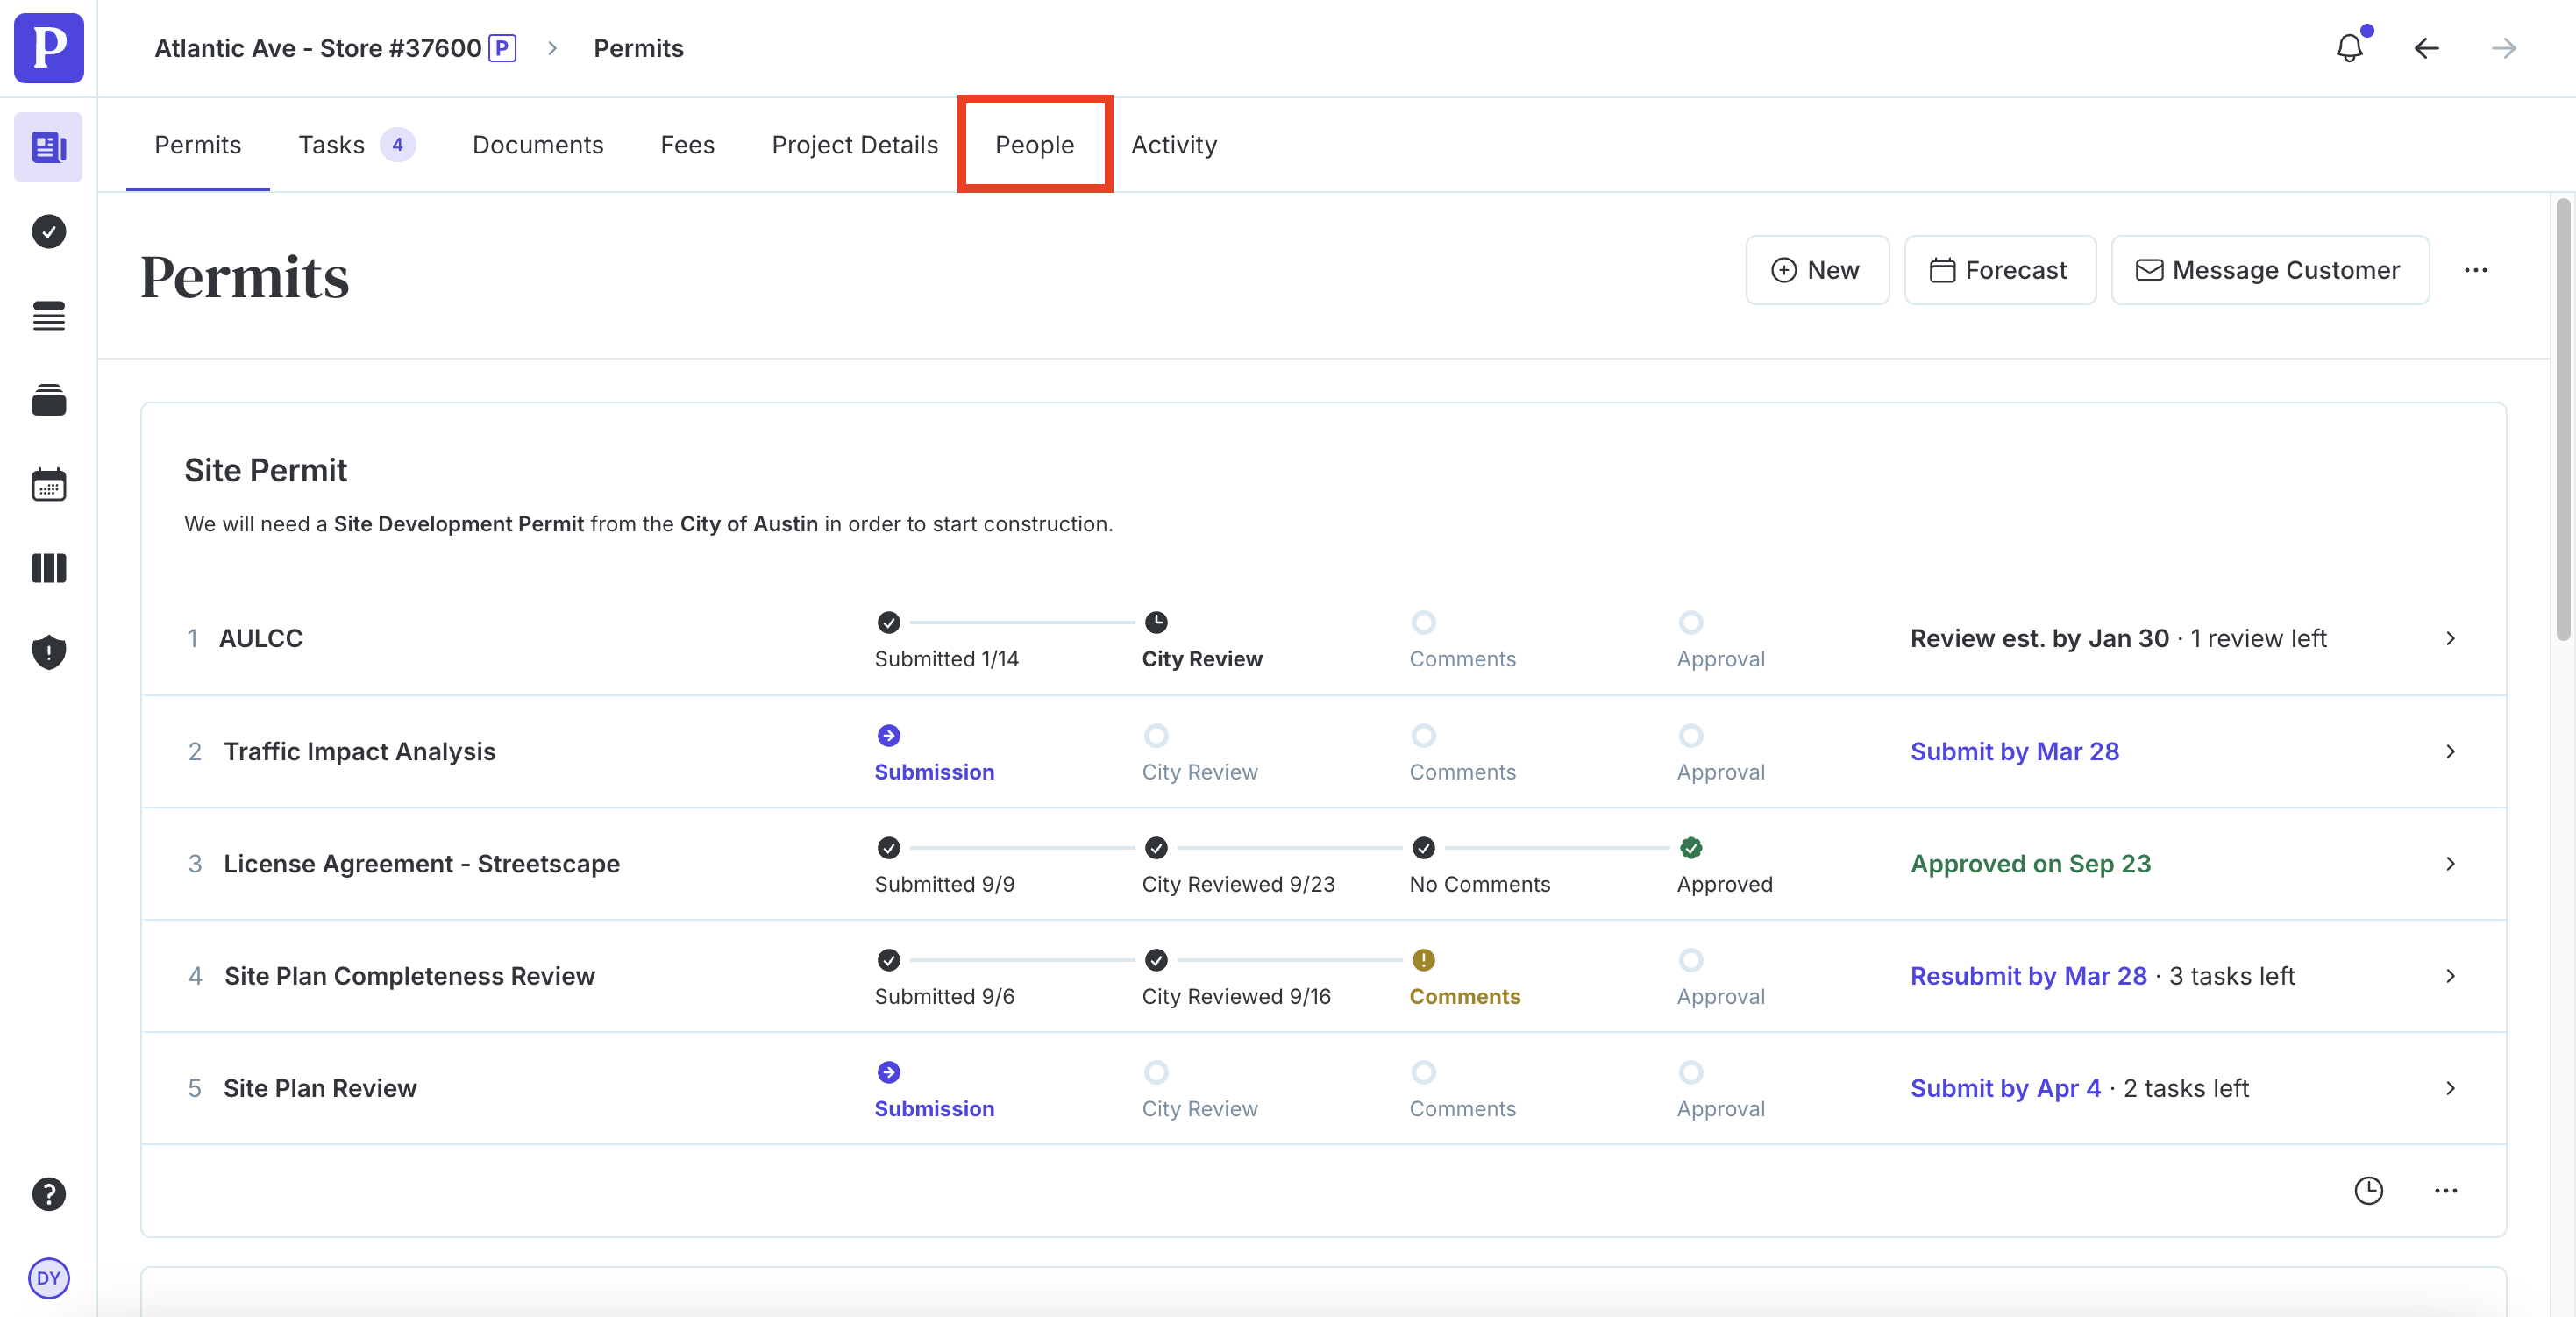Click the clock history icon in Site Permit card
The width and height of the screenshot is (2576, 1317).
[2368, 1190]
